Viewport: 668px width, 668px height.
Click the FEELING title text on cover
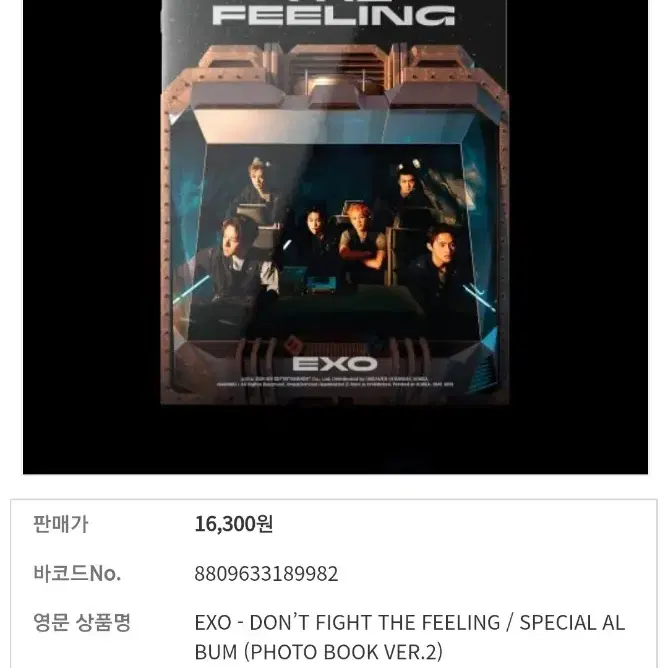coord(334,15)
